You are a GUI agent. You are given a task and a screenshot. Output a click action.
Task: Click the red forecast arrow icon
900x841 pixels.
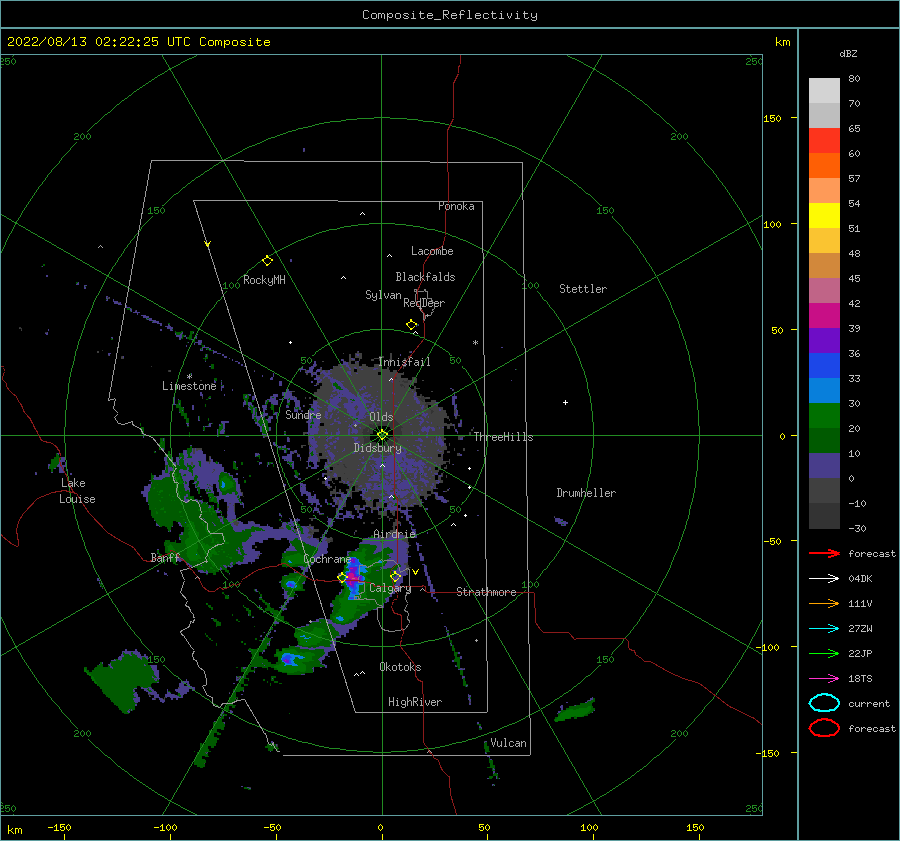pyautogui.click(x=824, y=553)
